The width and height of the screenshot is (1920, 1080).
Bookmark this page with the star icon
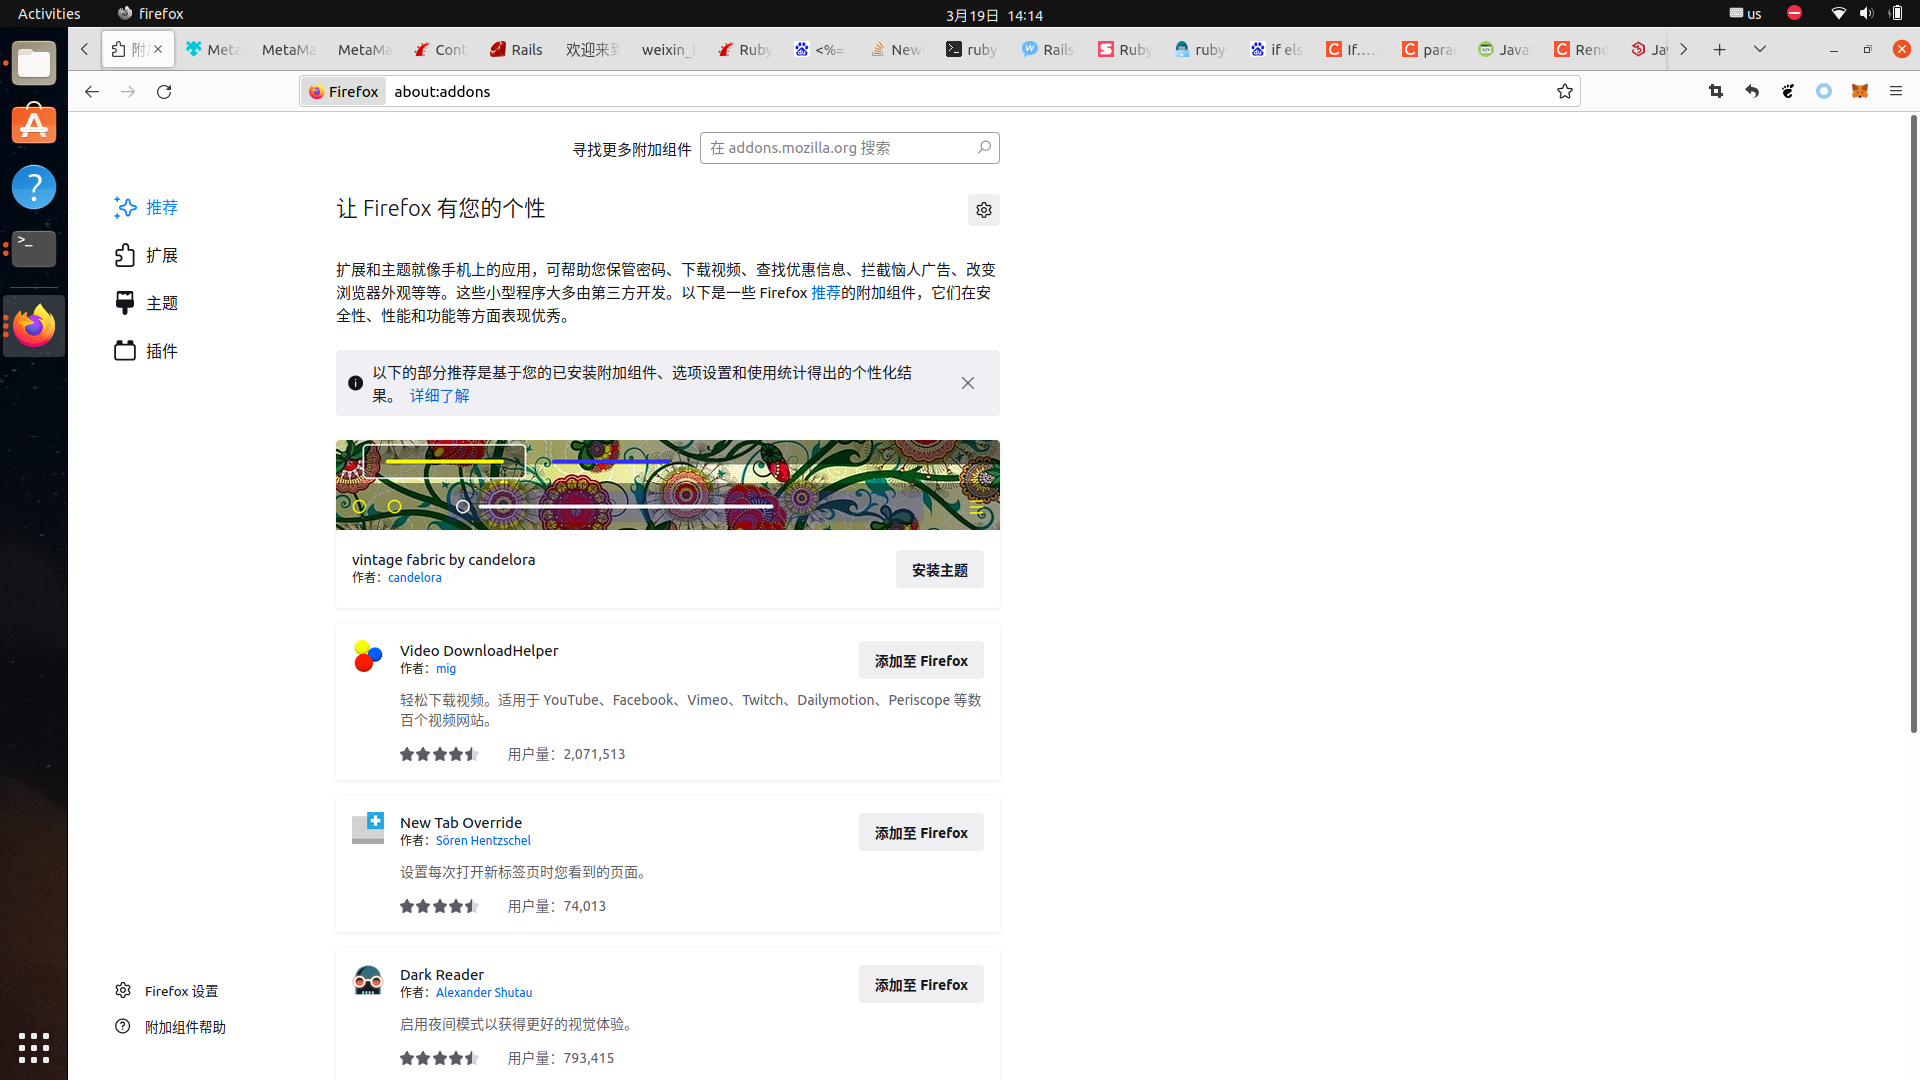click(x=1565, y=91)
